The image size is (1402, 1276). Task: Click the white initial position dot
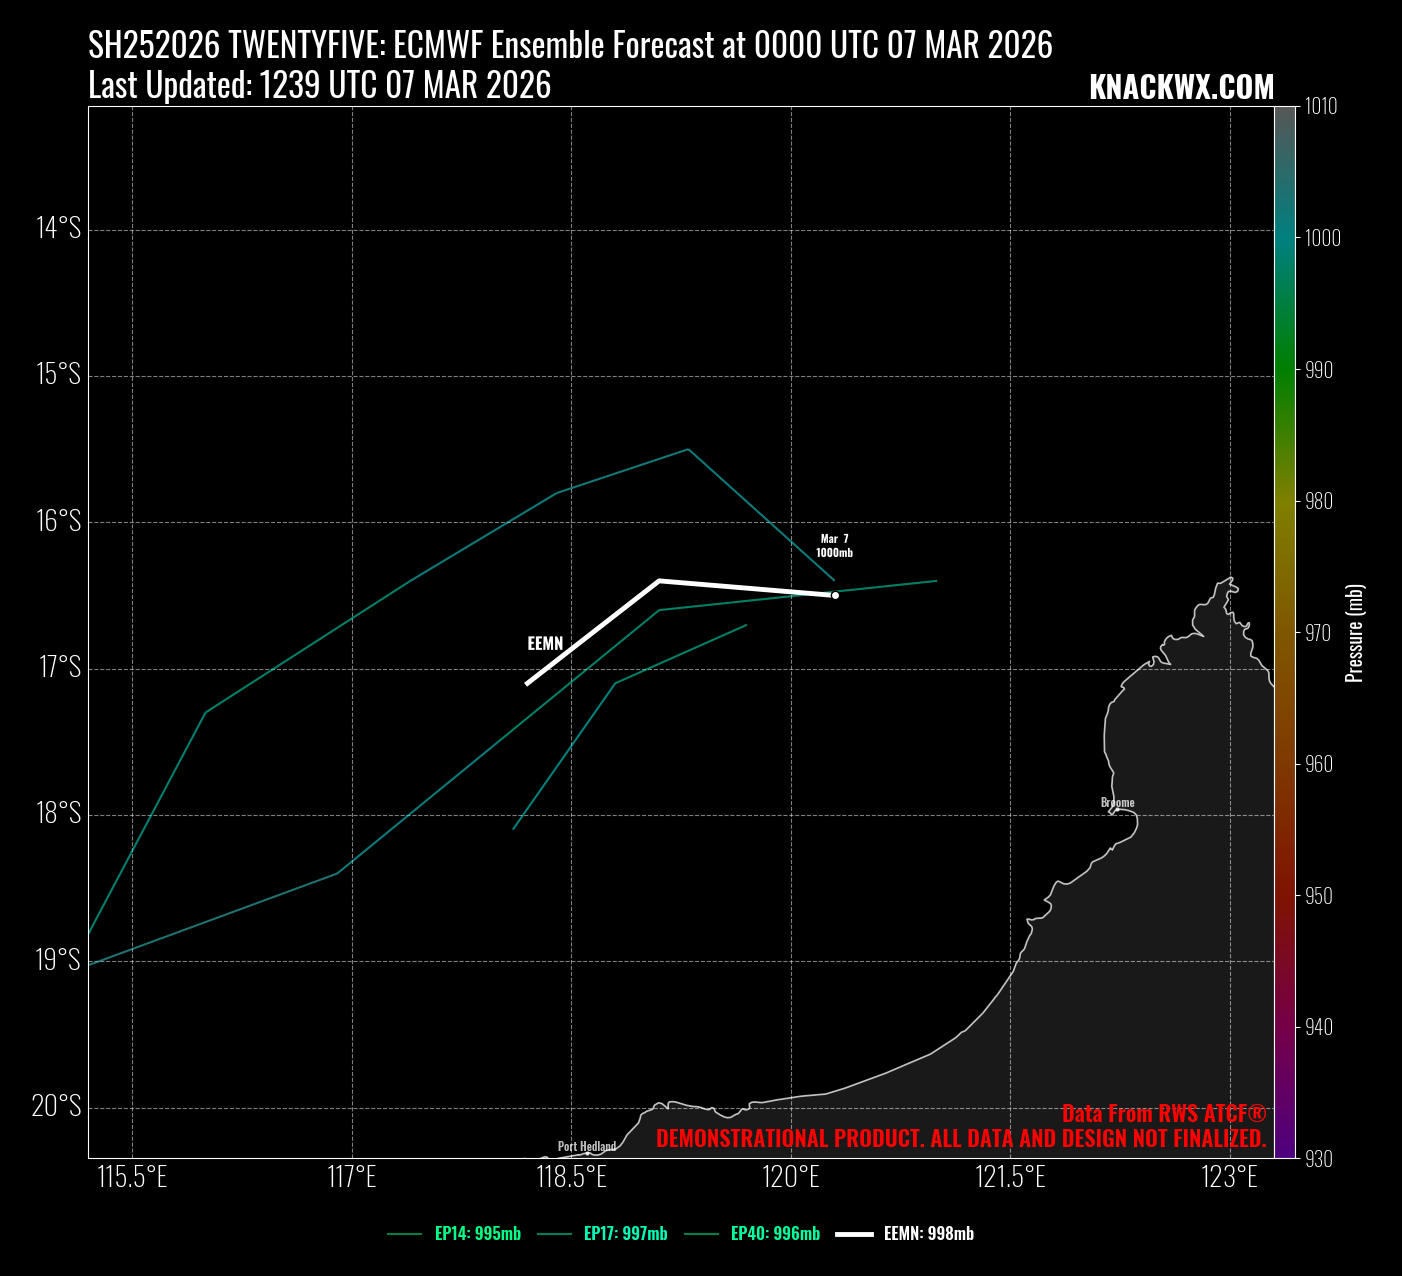click(835, 595)
